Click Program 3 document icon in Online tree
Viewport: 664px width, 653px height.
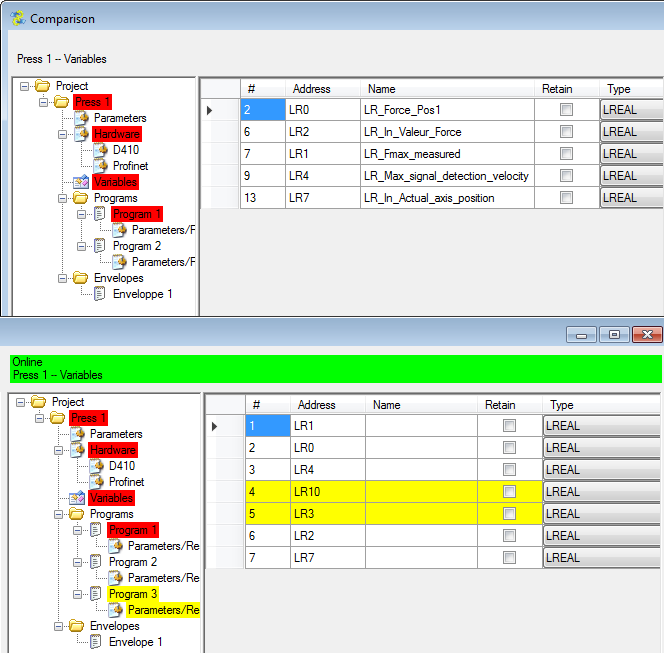point(96,594)
